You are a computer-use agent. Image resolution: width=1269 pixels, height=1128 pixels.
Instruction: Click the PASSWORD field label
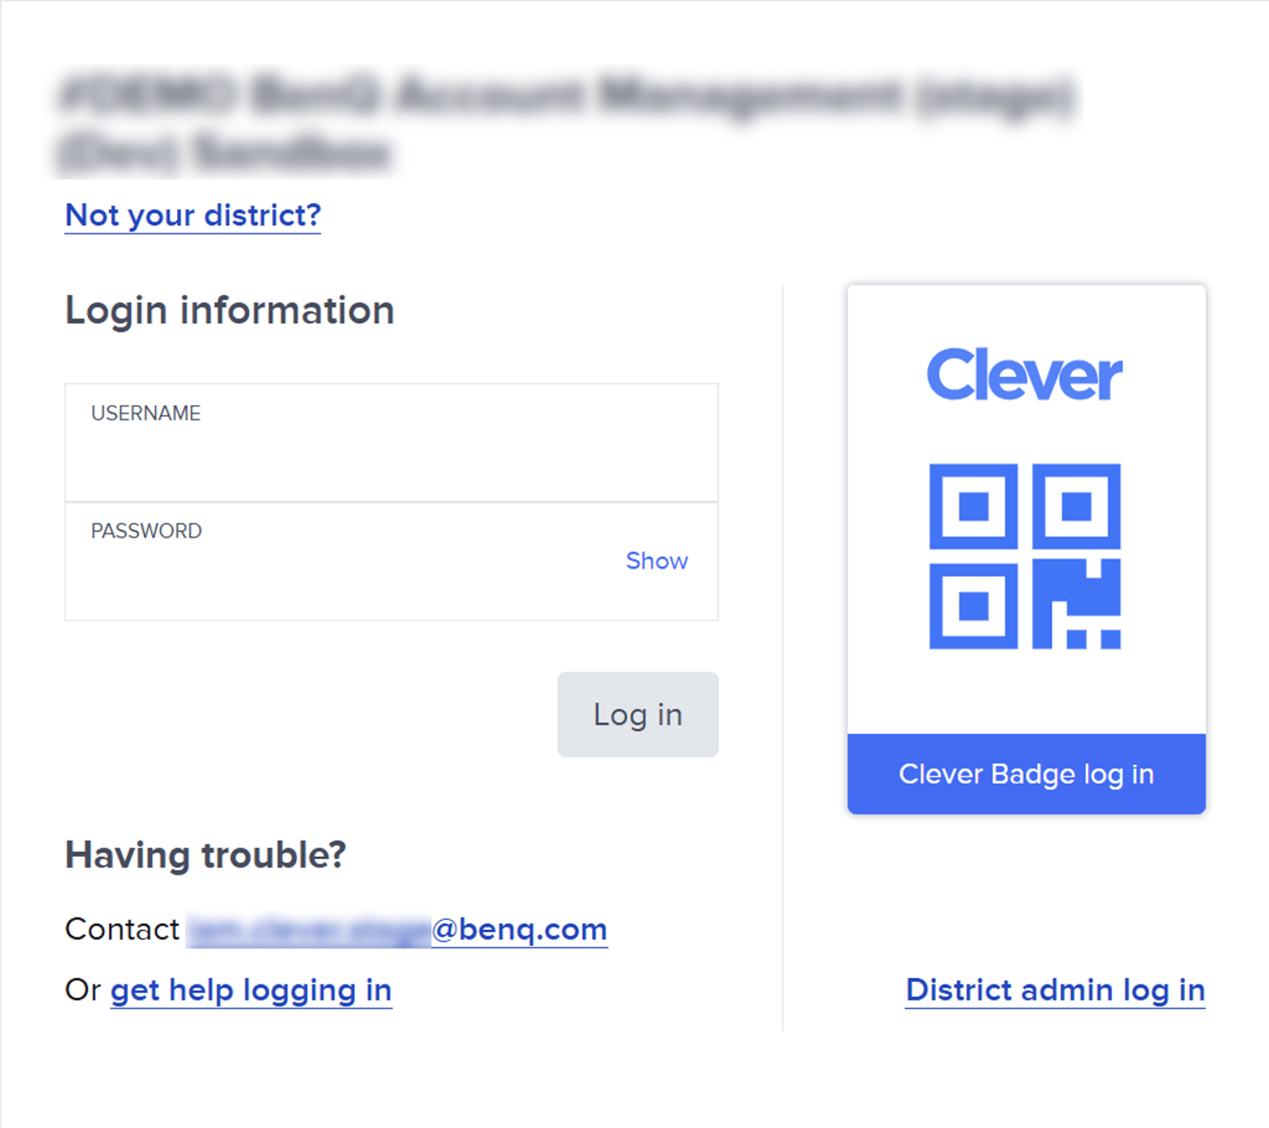point(146,531)
